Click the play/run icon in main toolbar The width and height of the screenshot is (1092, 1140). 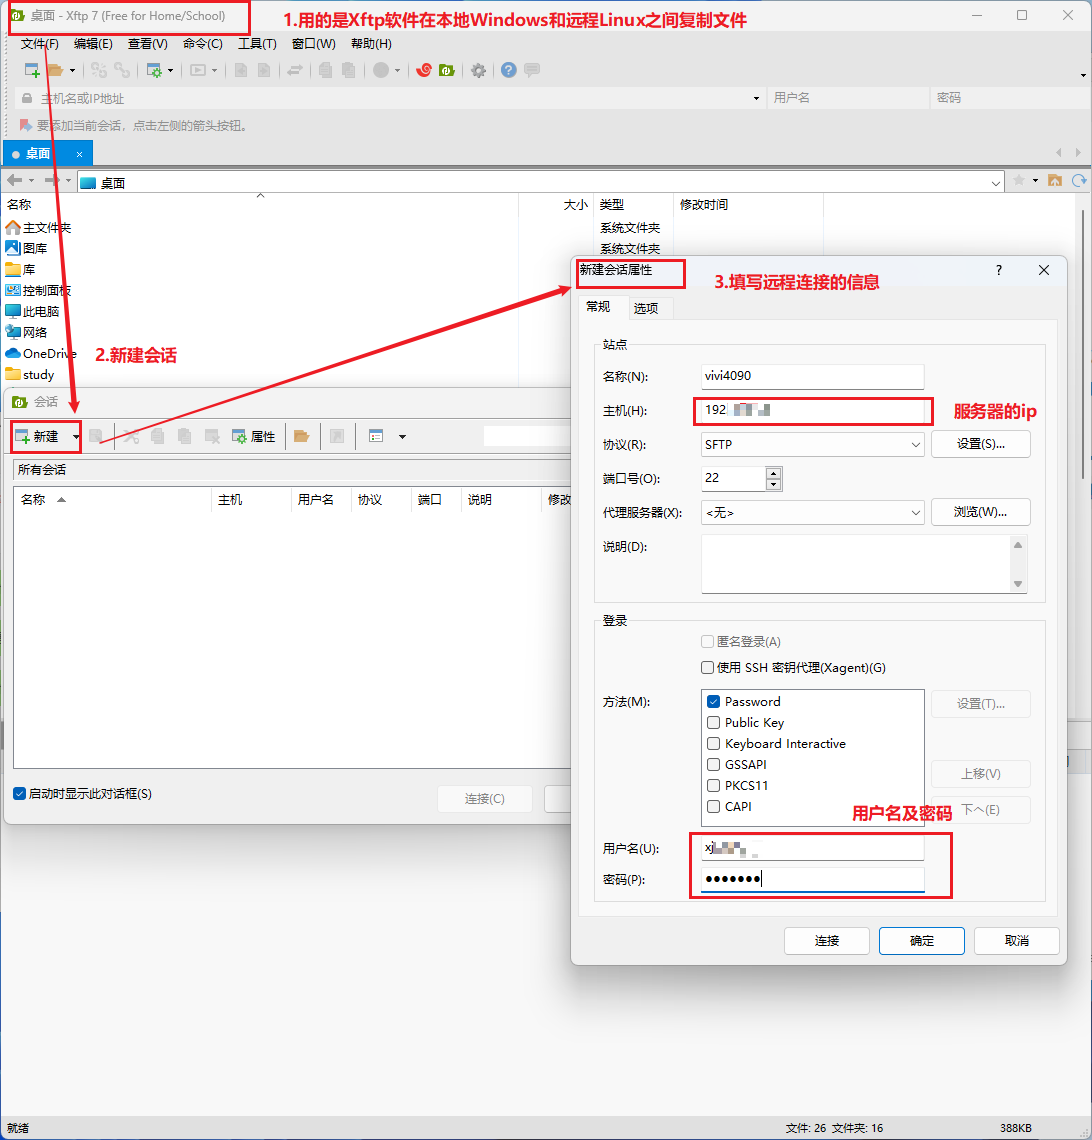coord(198,71)
